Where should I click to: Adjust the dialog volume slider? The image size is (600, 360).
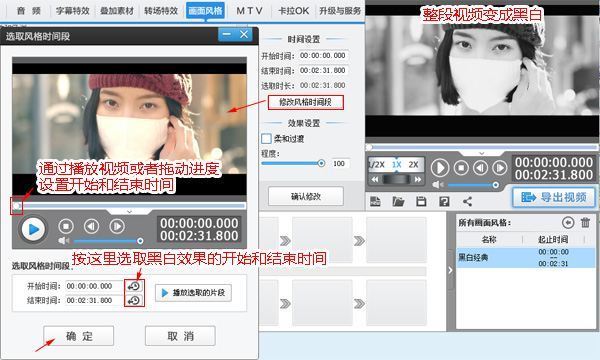[x=108, y=241]
